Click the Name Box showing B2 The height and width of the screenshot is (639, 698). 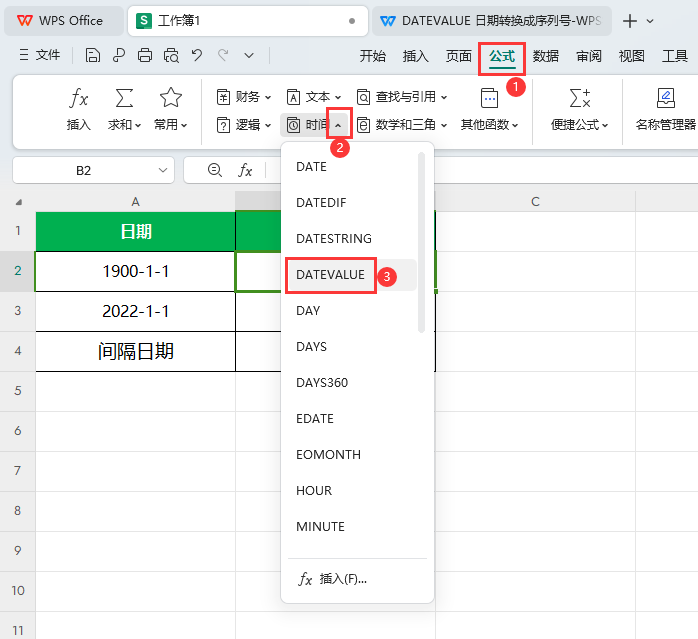click(83, 171)
